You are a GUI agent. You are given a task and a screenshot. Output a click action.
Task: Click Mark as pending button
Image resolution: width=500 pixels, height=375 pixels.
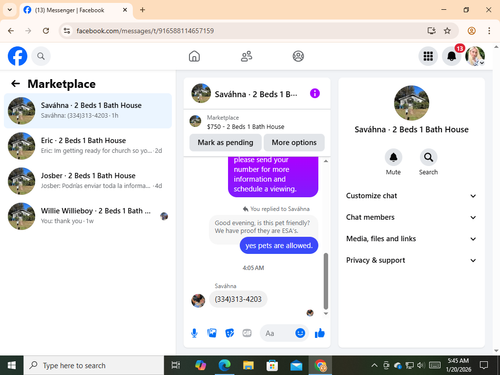225,142
